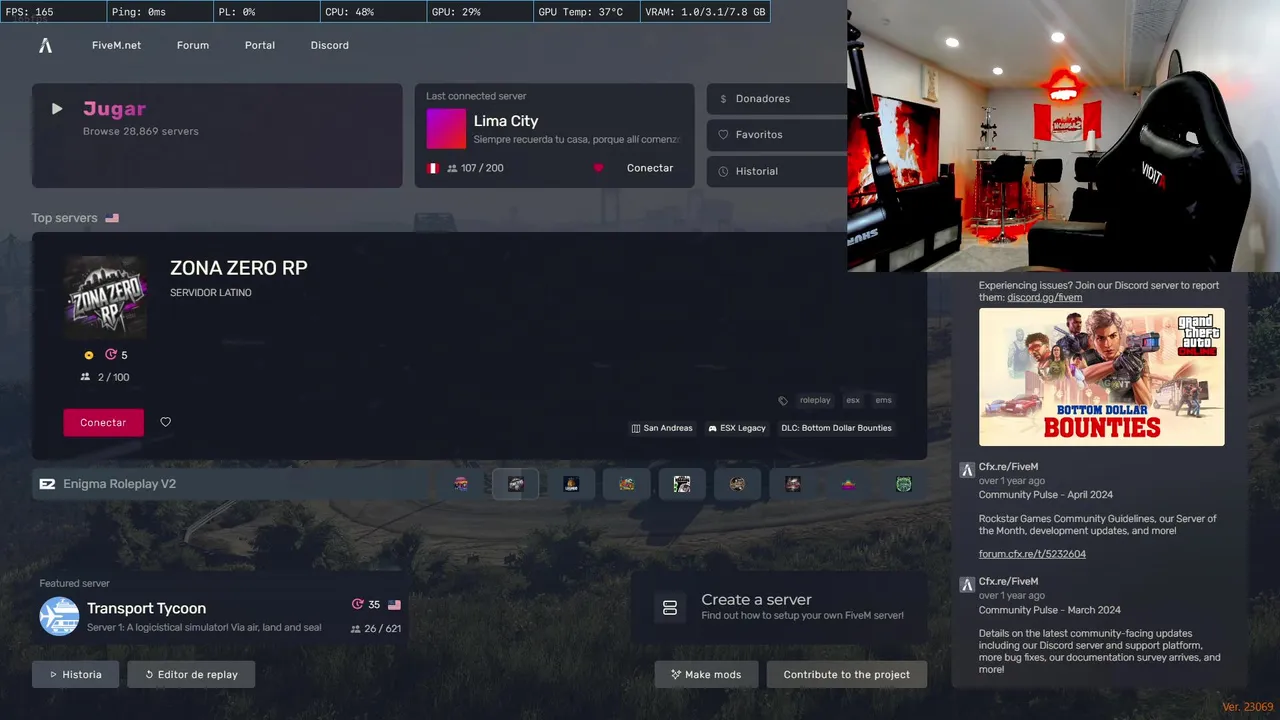Click the ESX Legacy game type label

[x=737, y=428]
